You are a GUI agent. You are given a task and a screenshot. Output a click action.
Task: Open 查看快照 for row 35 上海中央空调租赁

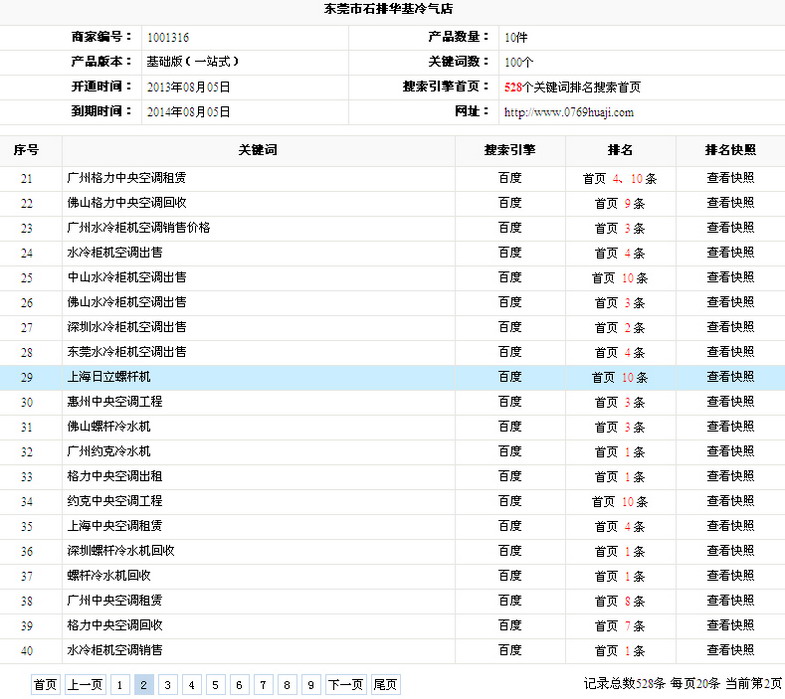pyautogui.click(x=730, y=526)
